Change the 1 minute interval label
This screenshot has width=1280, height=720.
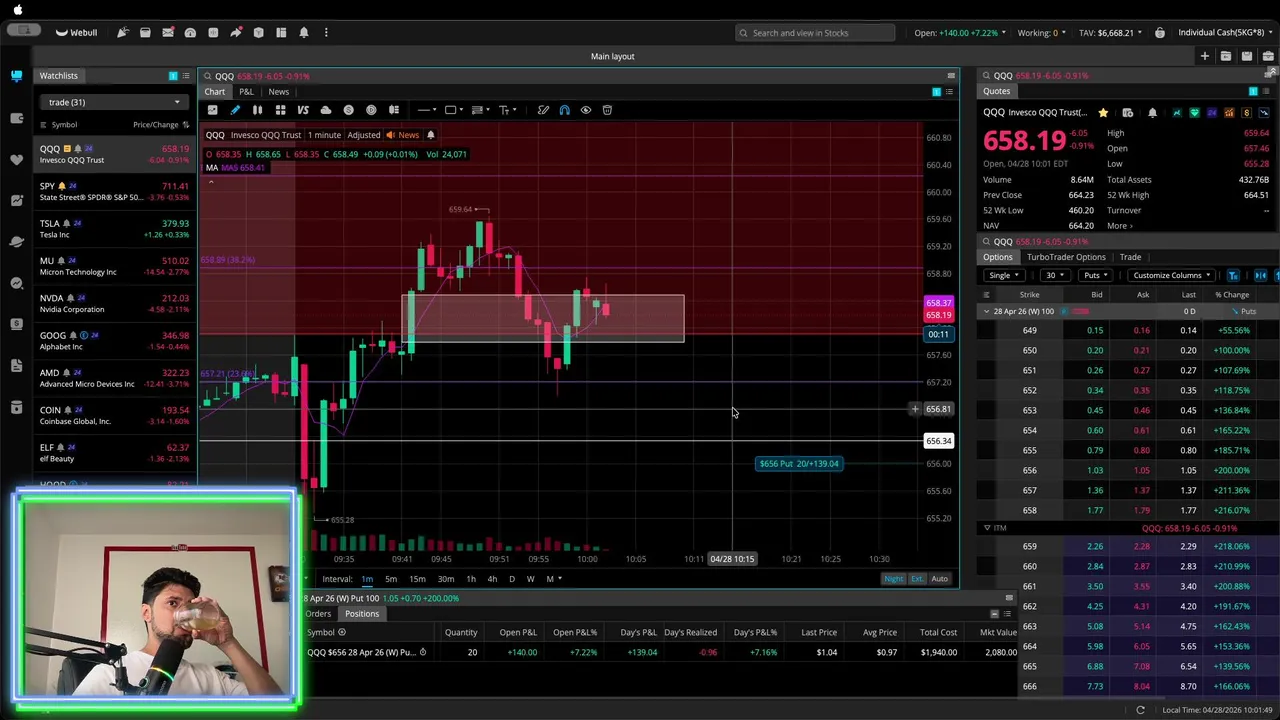[324, 135]
